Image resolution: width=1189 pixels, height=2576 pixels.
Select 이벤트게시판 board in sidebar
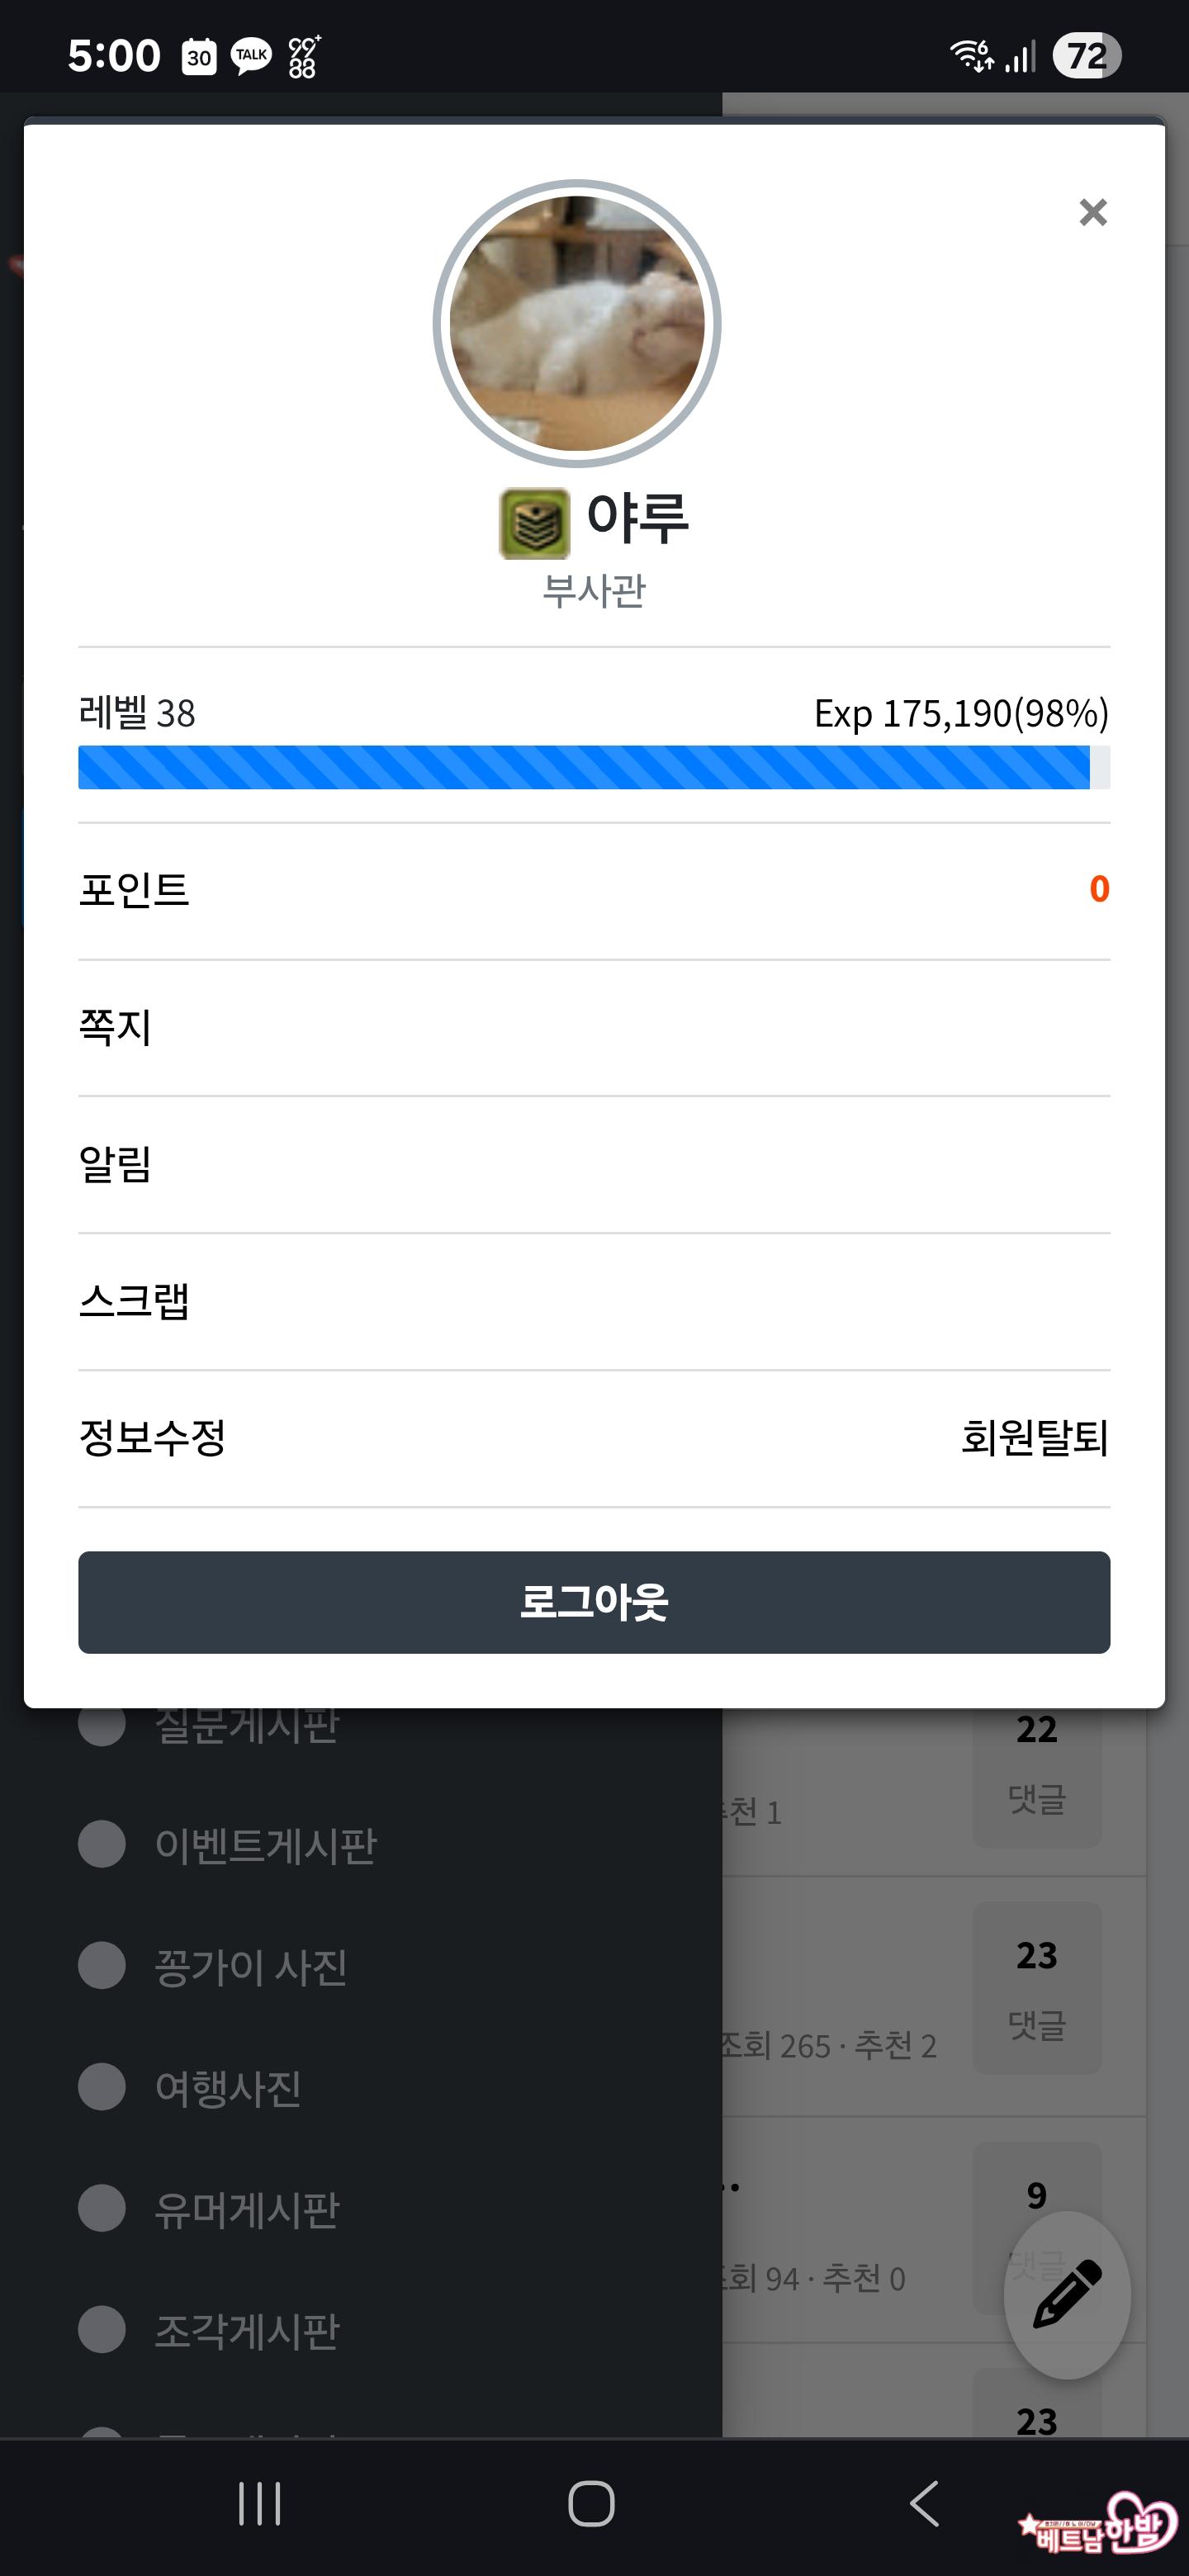[265, 1845]
